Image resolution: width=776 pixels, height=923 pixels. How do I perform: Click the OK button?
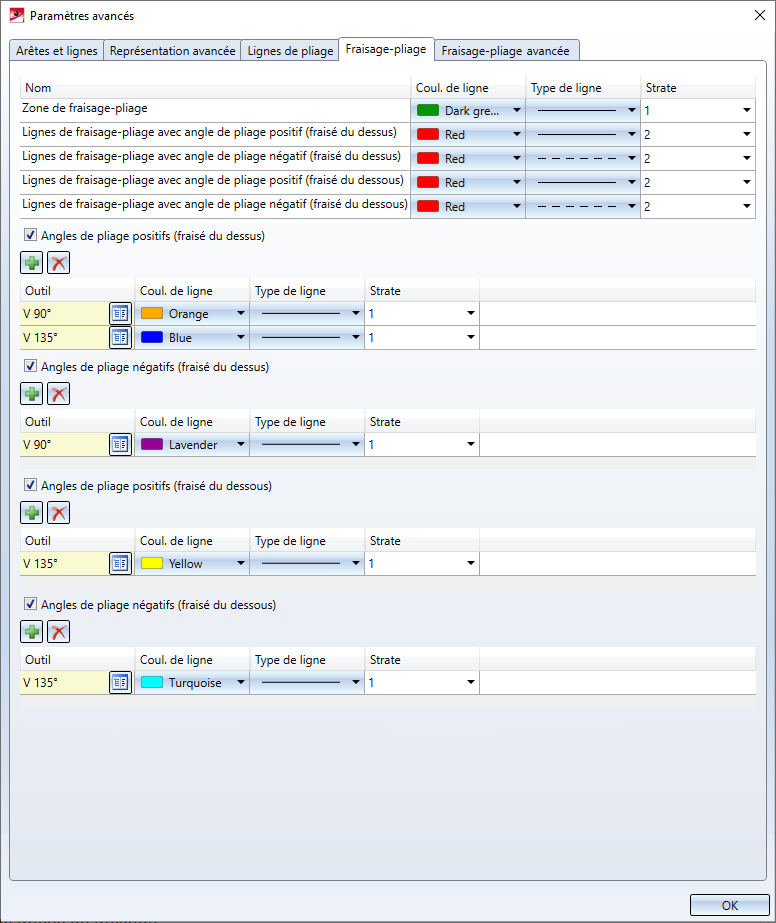(729, 905)
